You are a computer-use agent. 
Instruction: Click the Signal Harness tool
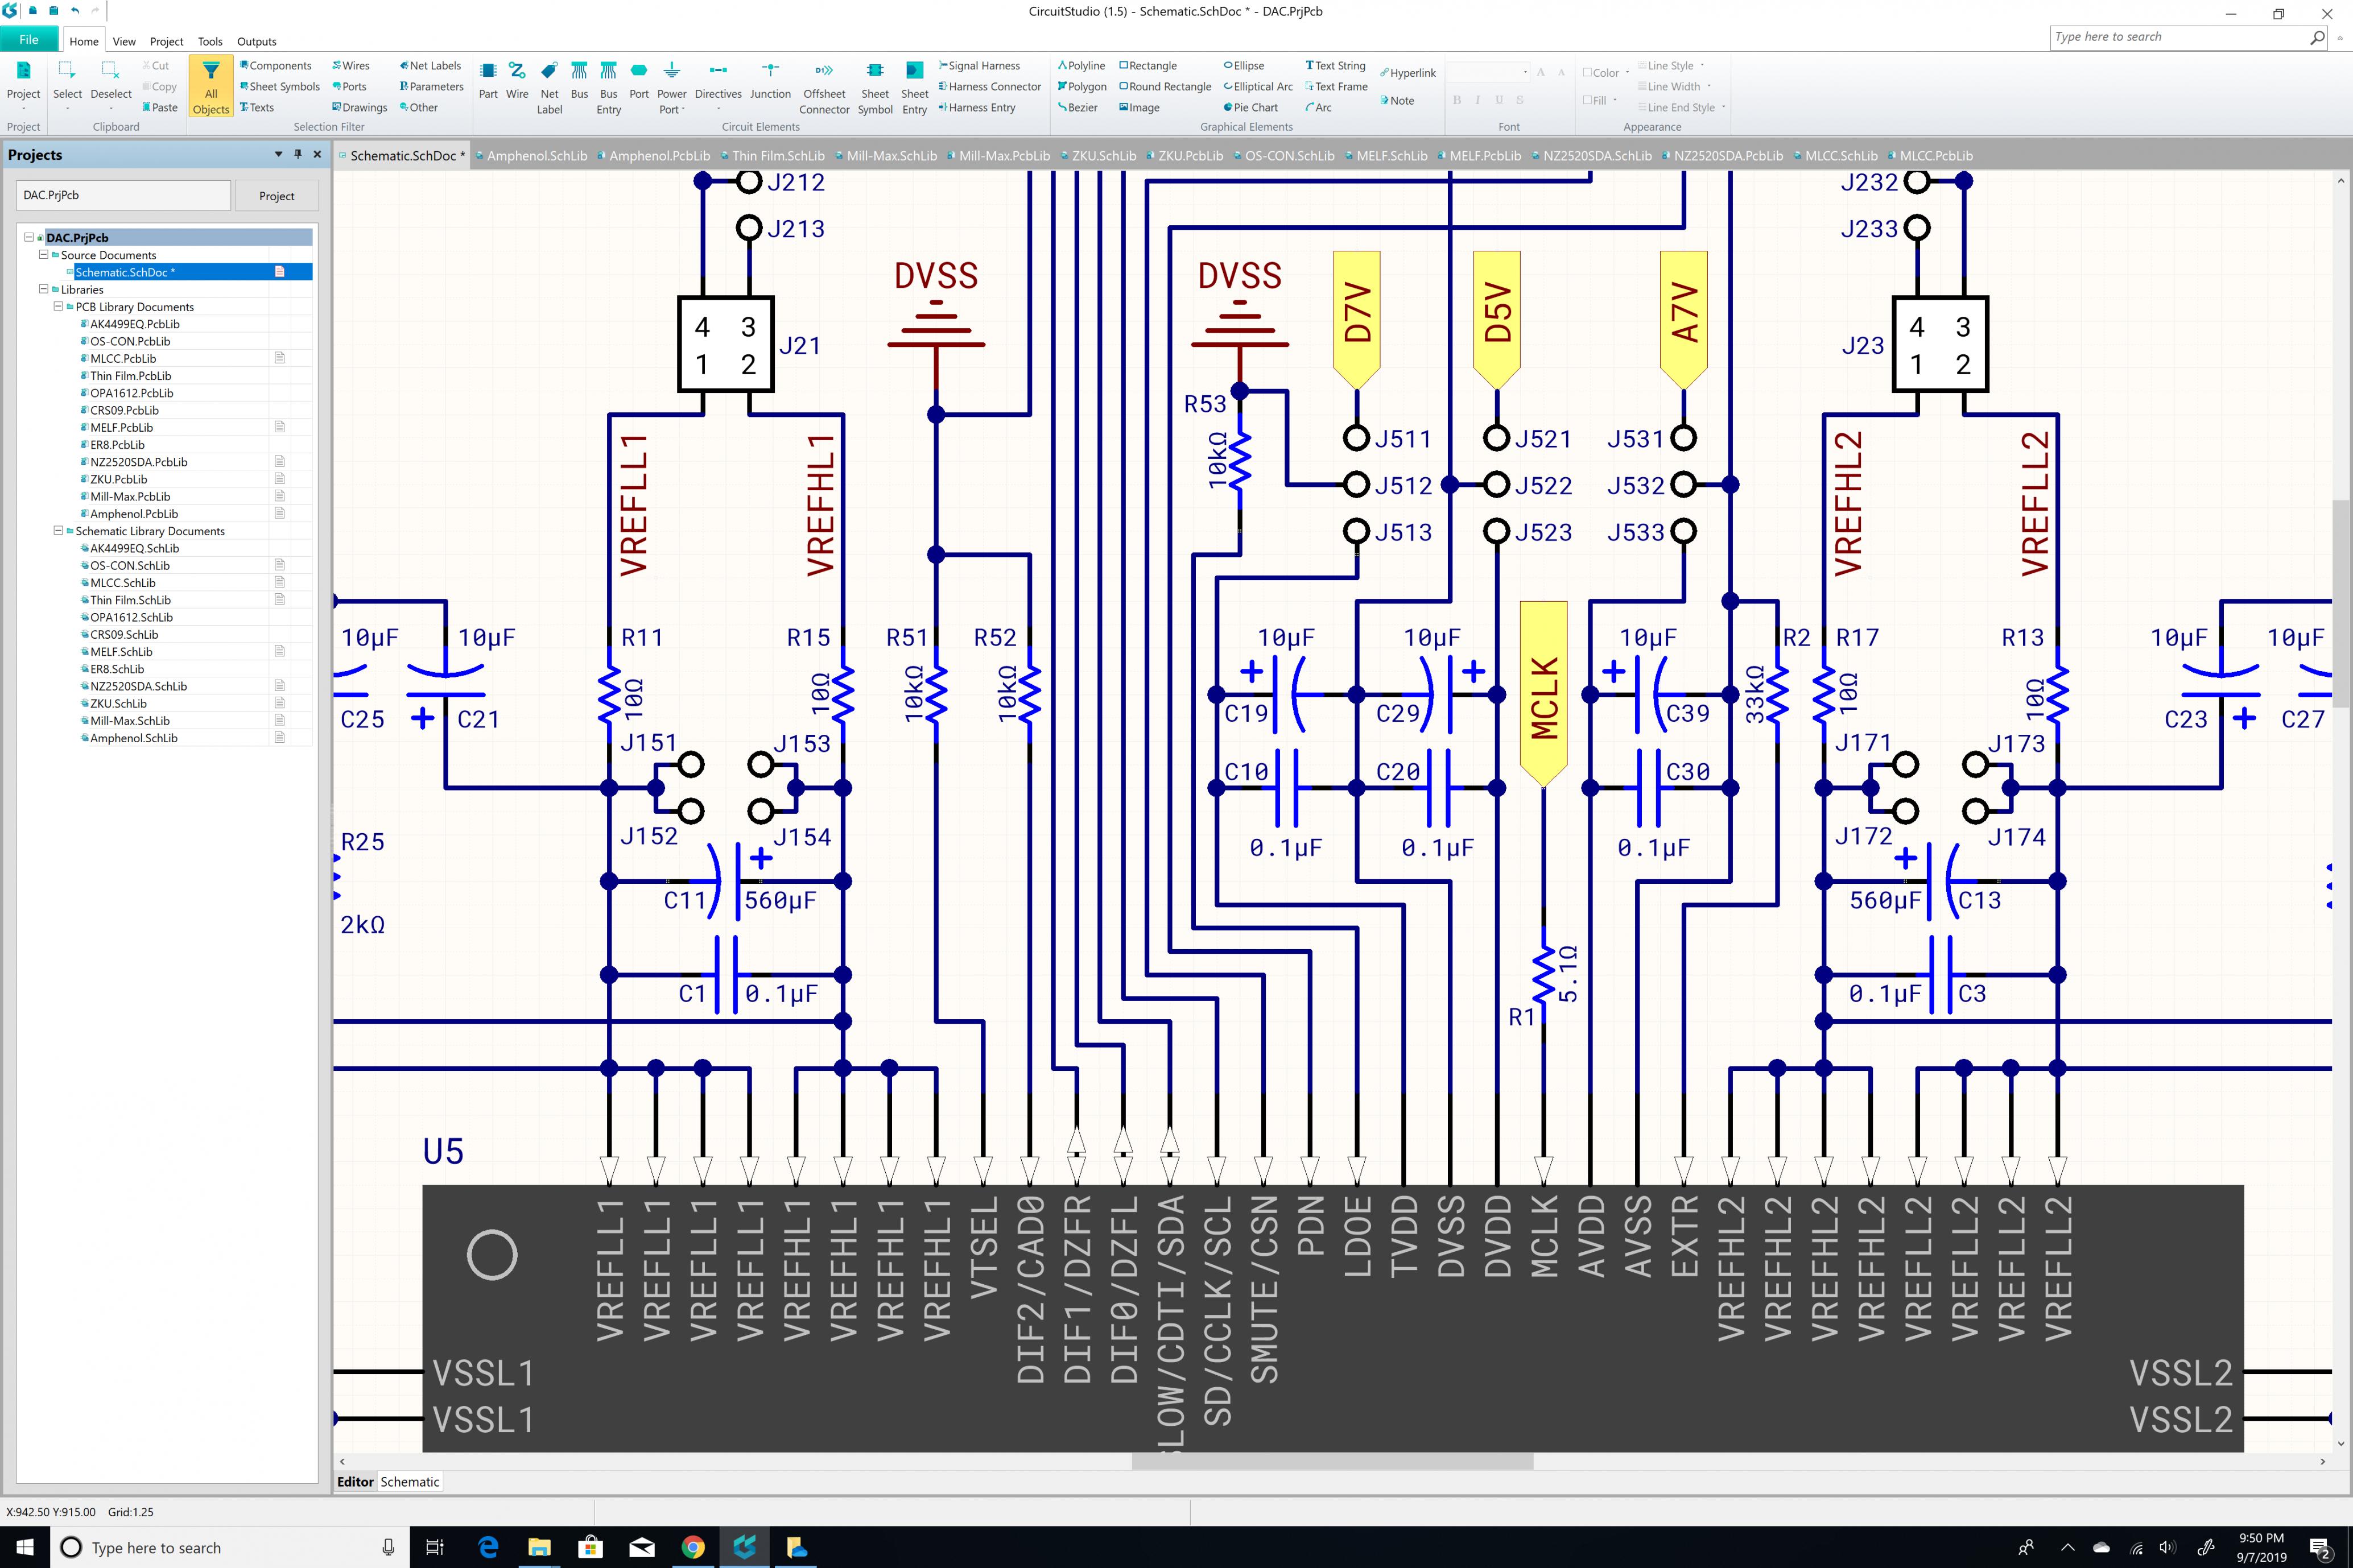(x=979, y=66)
